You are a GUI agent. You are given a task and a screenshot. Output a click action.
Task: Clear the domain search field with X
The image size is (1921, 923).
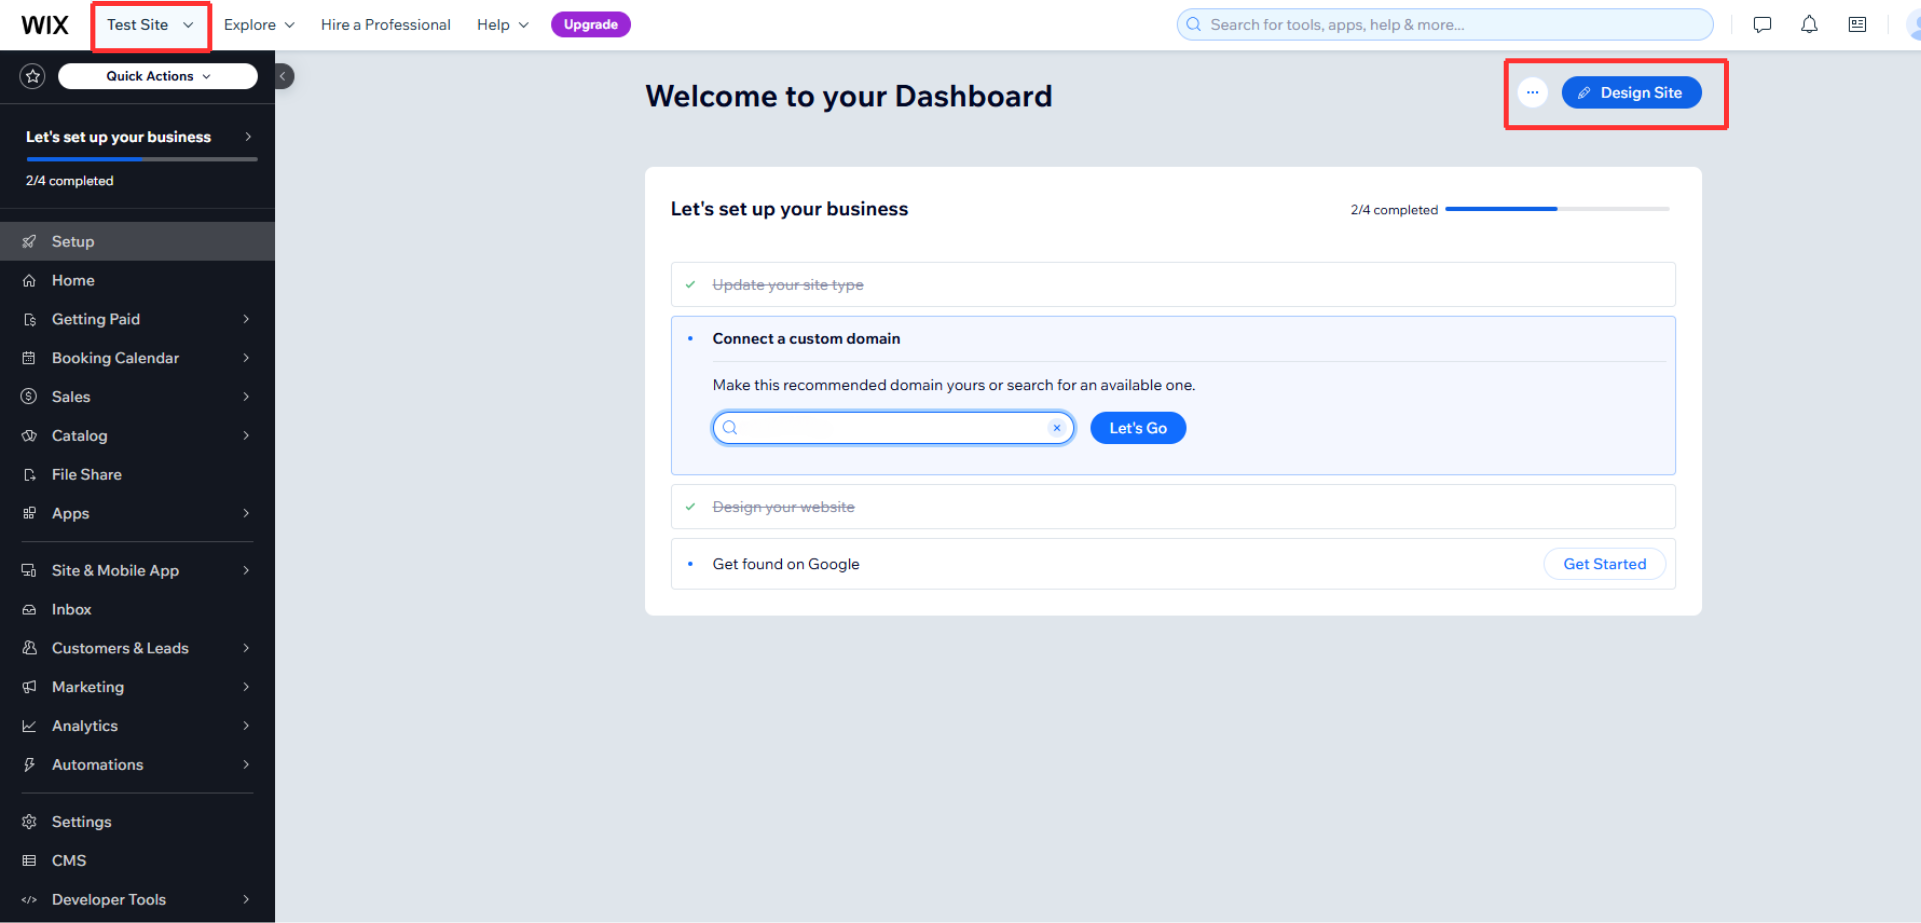[x=1056, y=428]
